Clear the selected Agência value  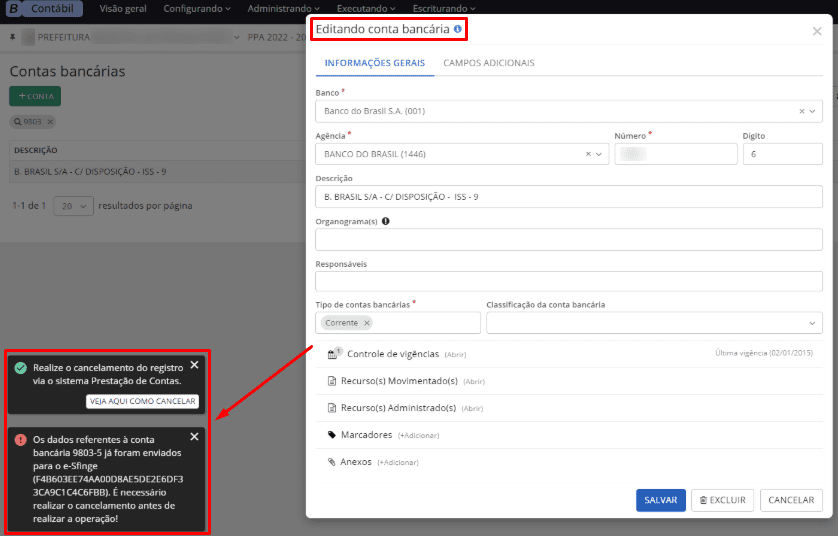[588, 154]
